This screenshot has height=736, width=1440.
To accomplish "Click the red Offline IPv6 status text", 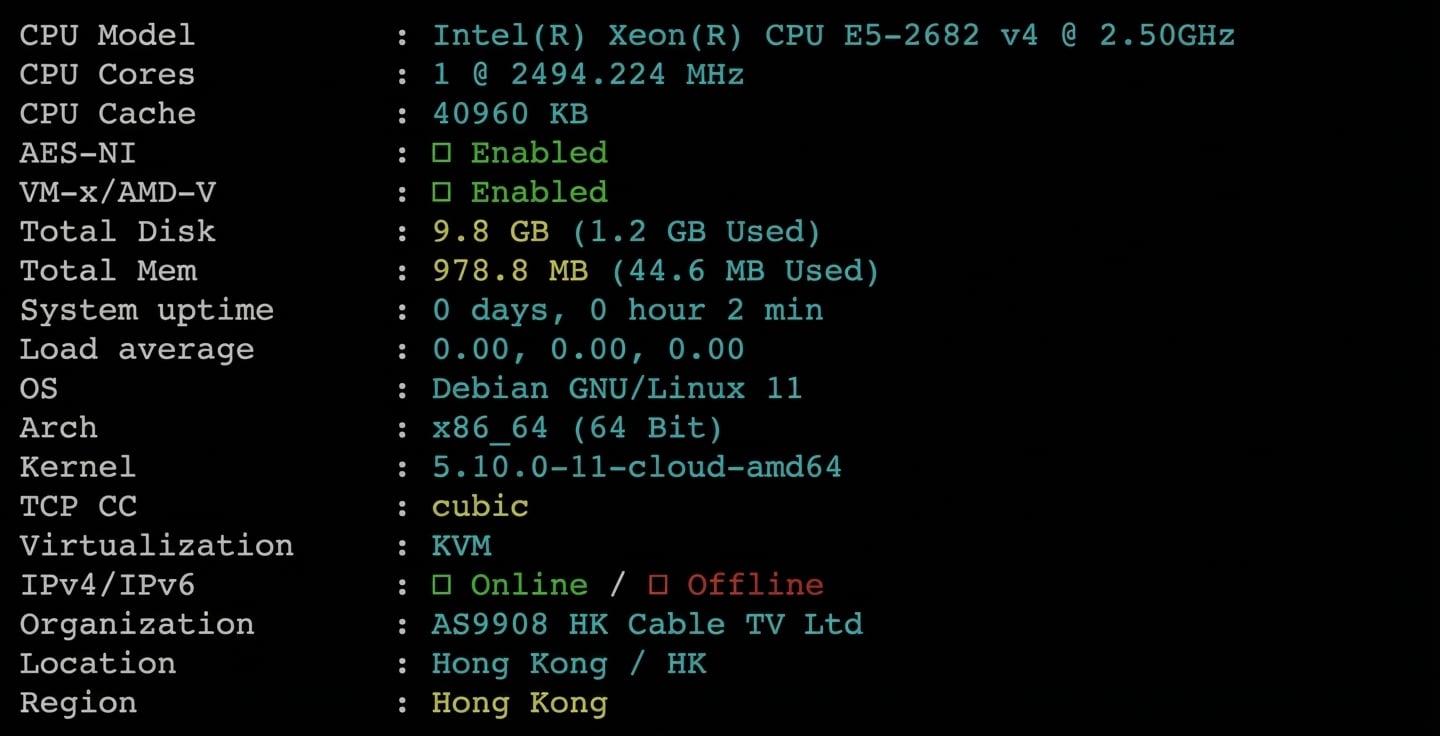I will [x=755, y=585].
